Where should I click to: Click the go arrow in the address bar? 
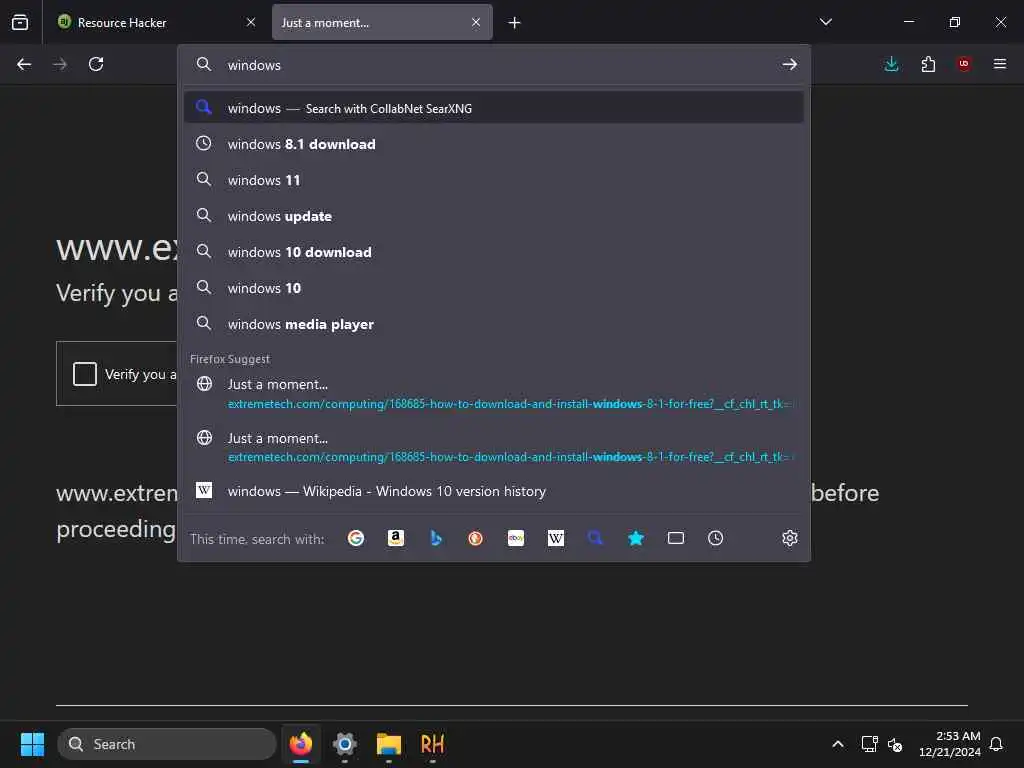pos(790,64)
